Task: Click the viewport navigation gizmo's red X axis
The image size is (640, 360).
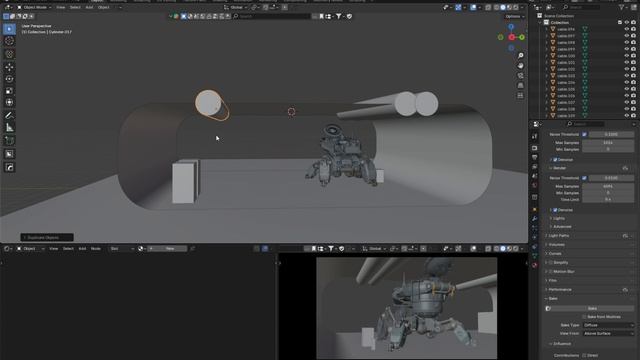Action: [511, 37]
